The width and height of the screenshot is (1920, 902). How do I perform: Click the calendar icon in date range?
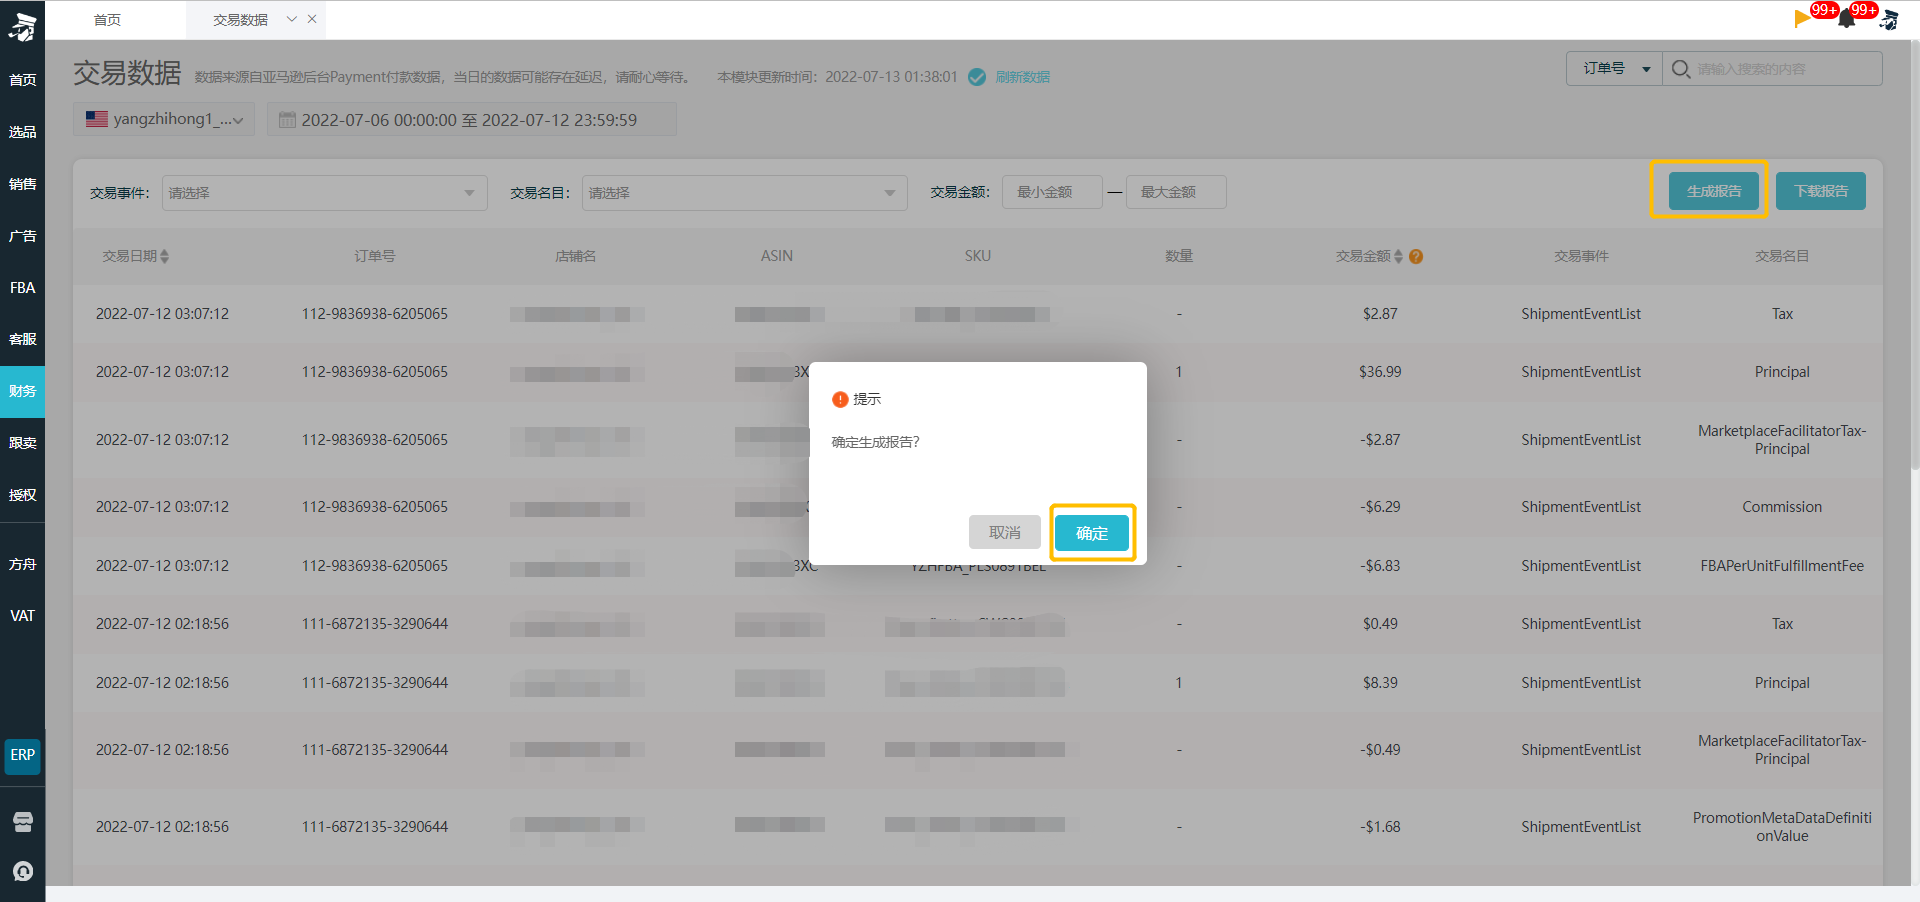pyautogui.click(x=287, y=120)
